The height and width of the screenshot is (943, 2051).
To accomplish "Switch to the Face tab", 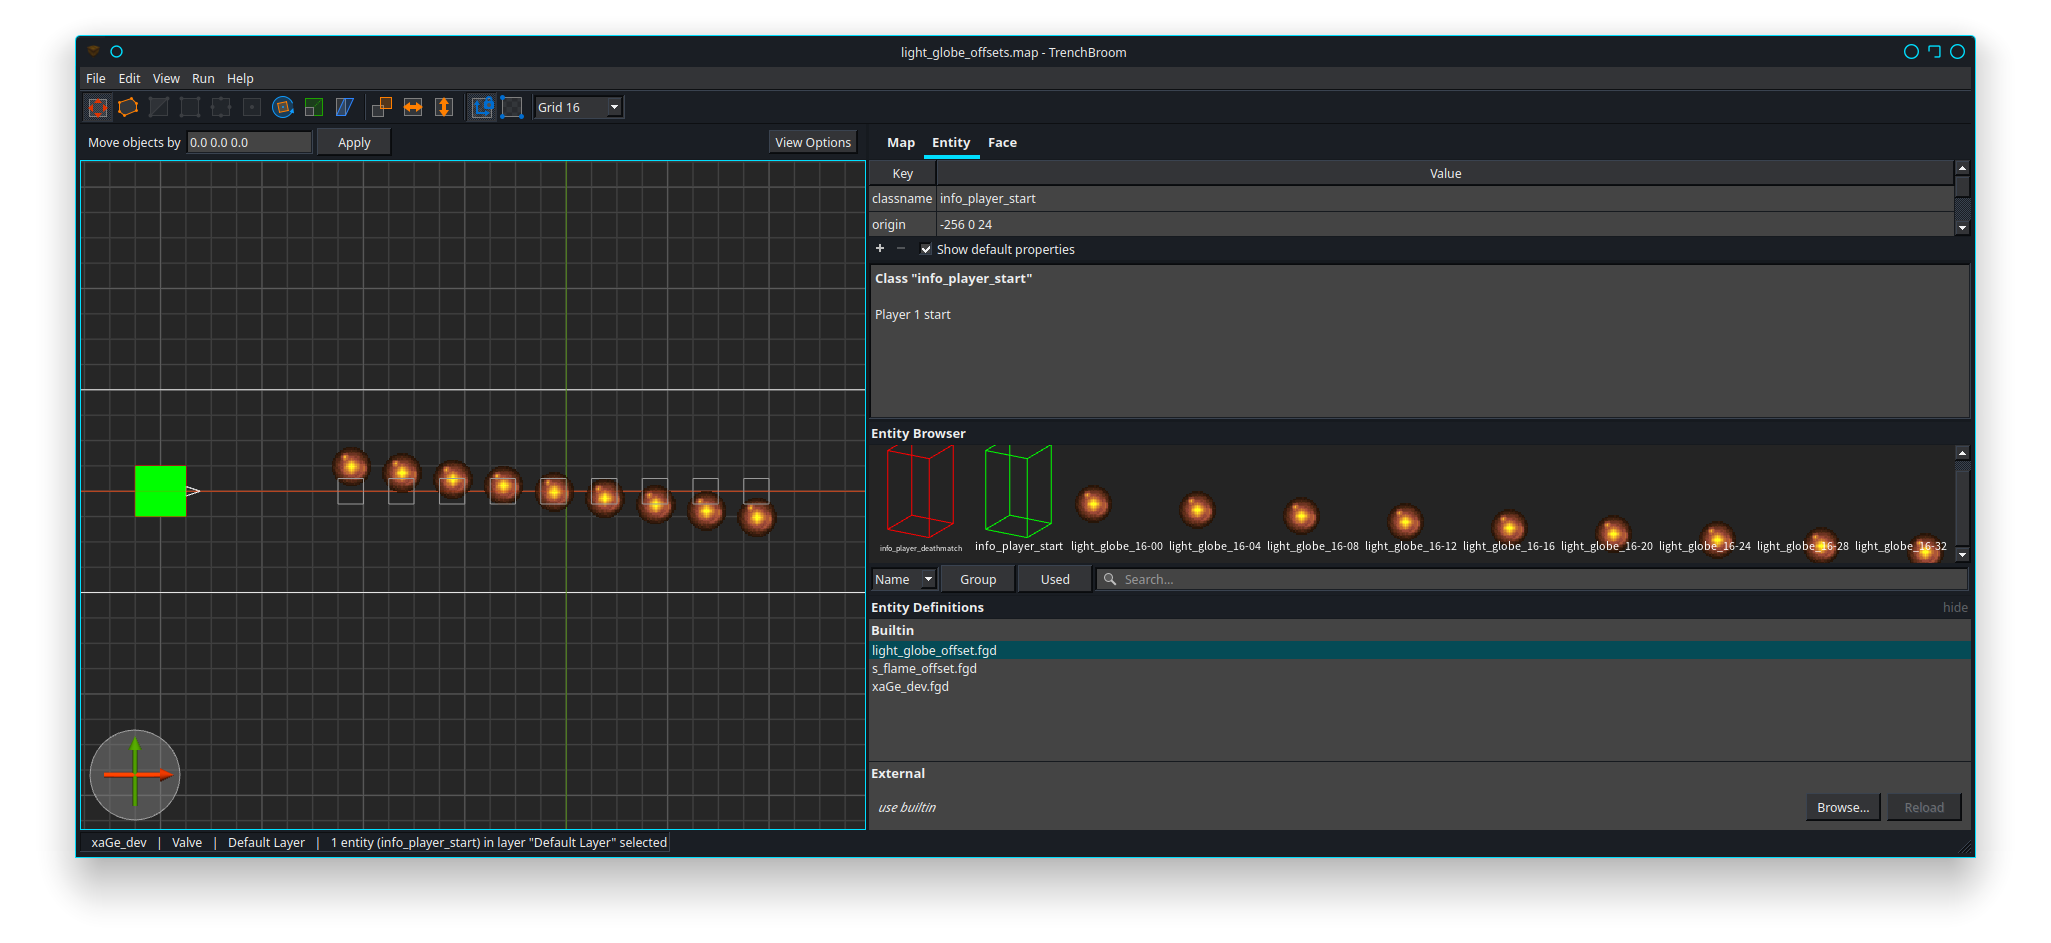I will point(1002,142).
